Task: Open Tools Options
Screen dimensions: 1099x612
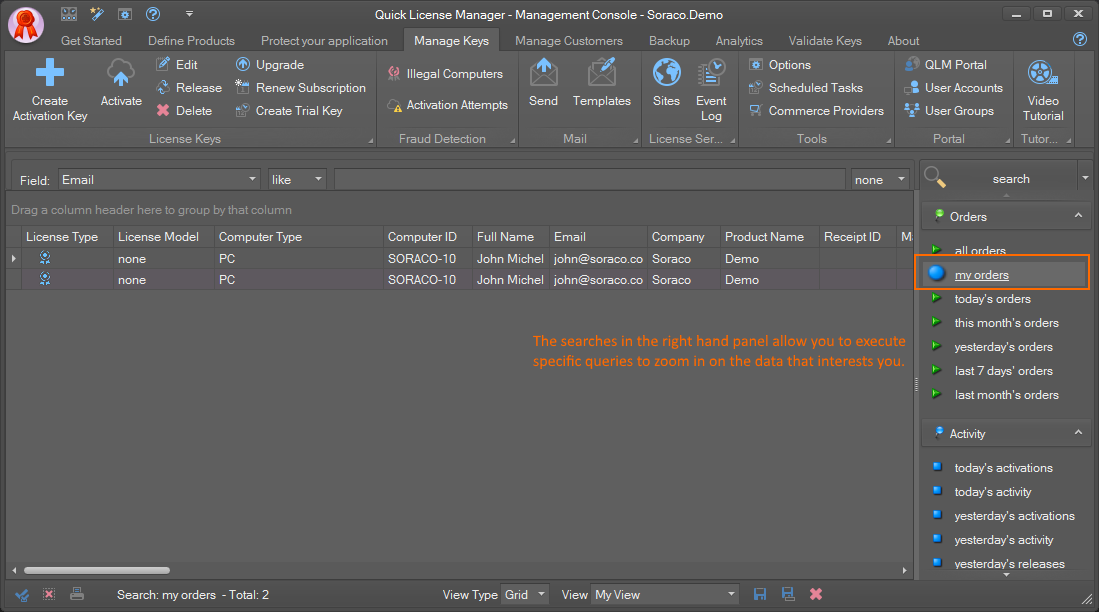Action: [779, 64]
